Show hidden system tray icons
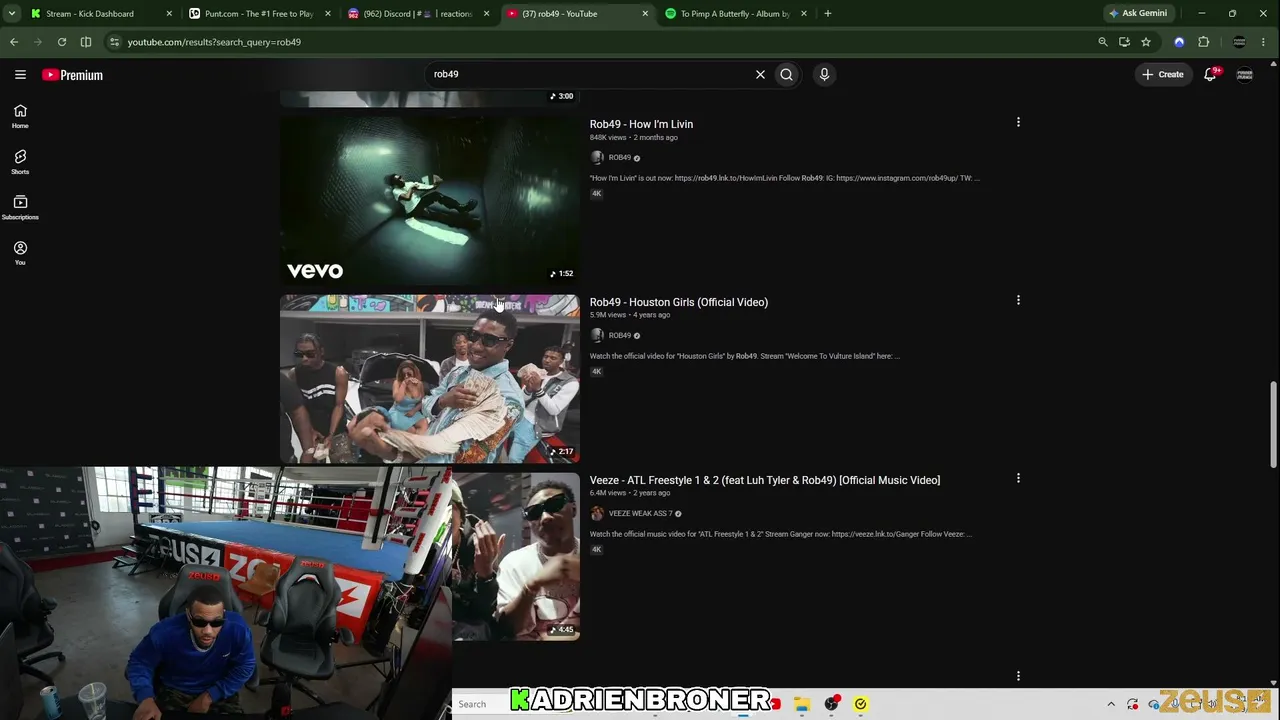Screen dimensions: 1280x720 [1111, 704]
